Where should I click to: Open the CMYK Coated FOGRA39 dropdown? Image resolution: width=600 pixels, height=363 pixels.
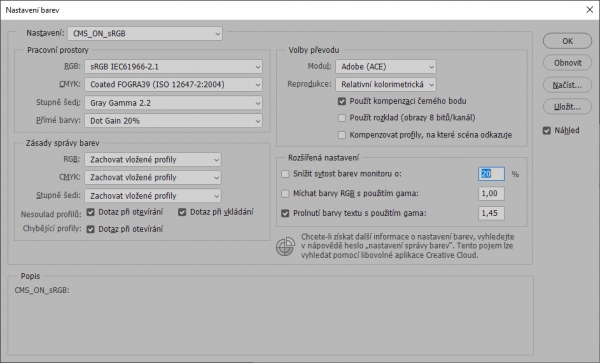(x=173, y=85)
